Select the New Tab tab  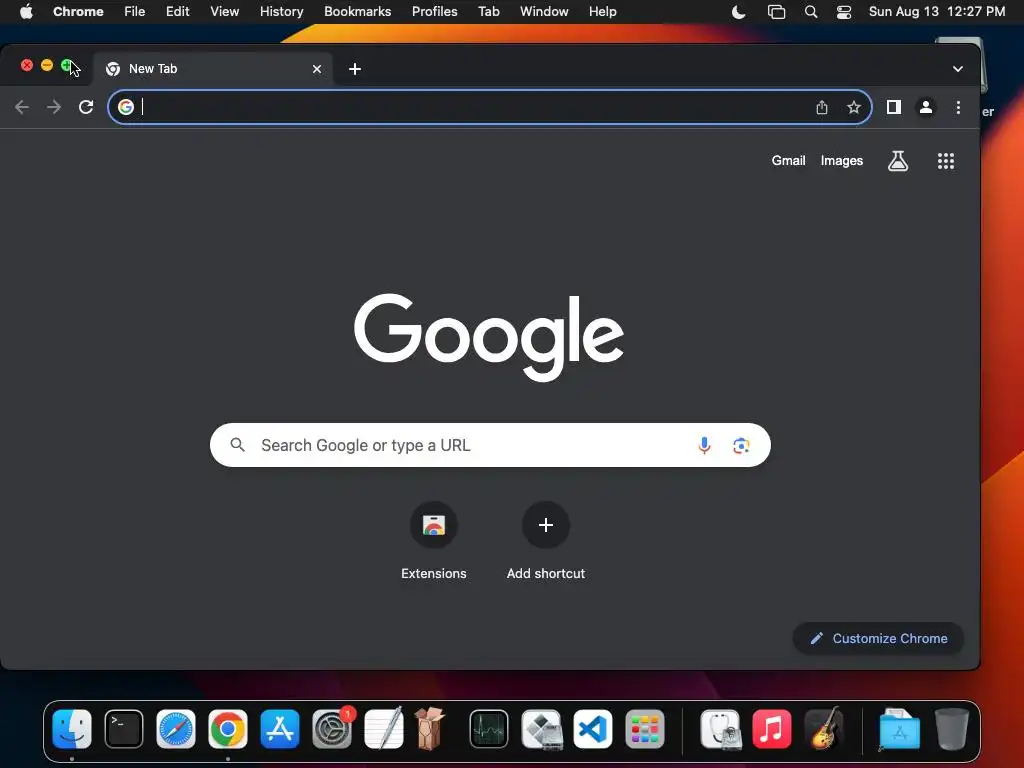[x=214, y=69]
